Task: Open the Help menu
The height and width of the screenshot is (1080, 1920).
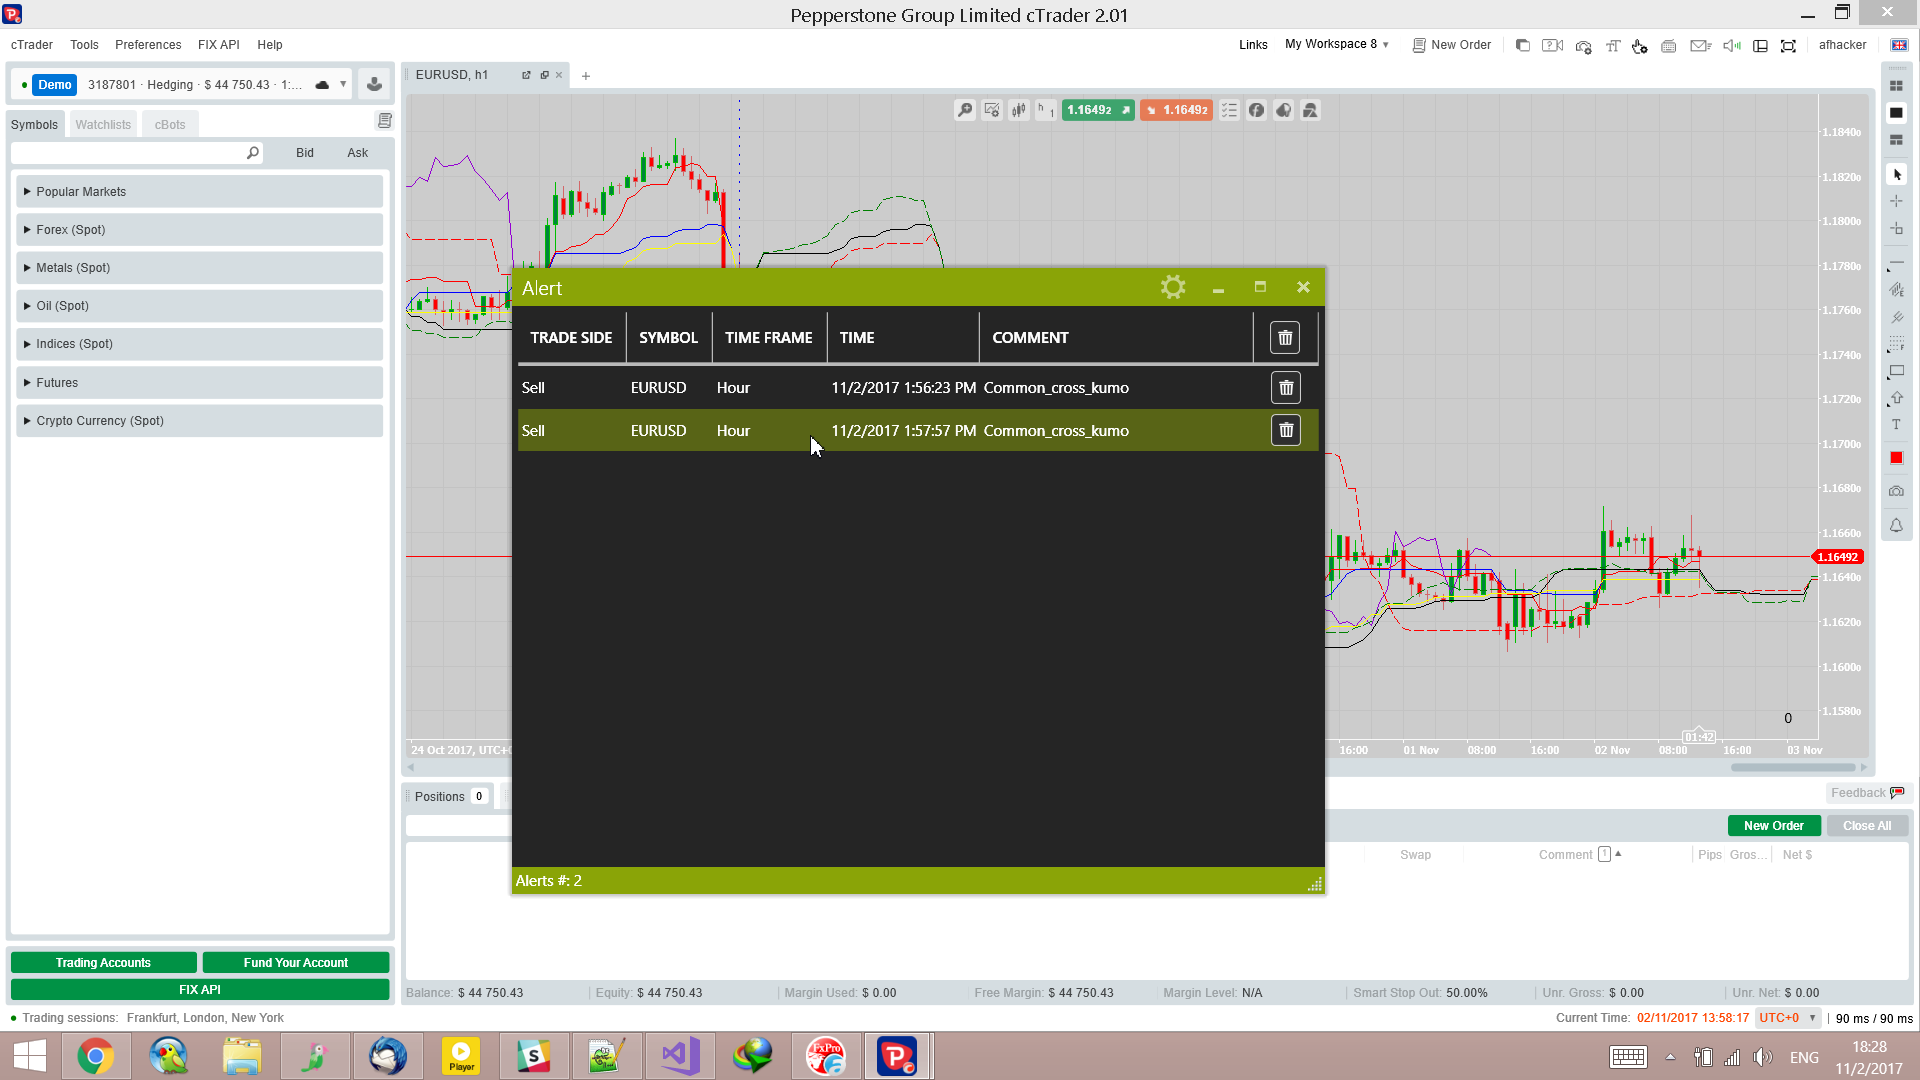Action: click(269, 45)
